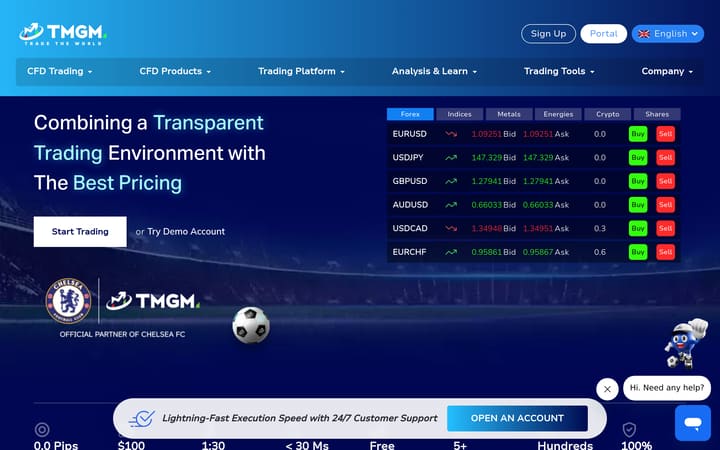Switch to the Energies tab

(x=558, y=114)
